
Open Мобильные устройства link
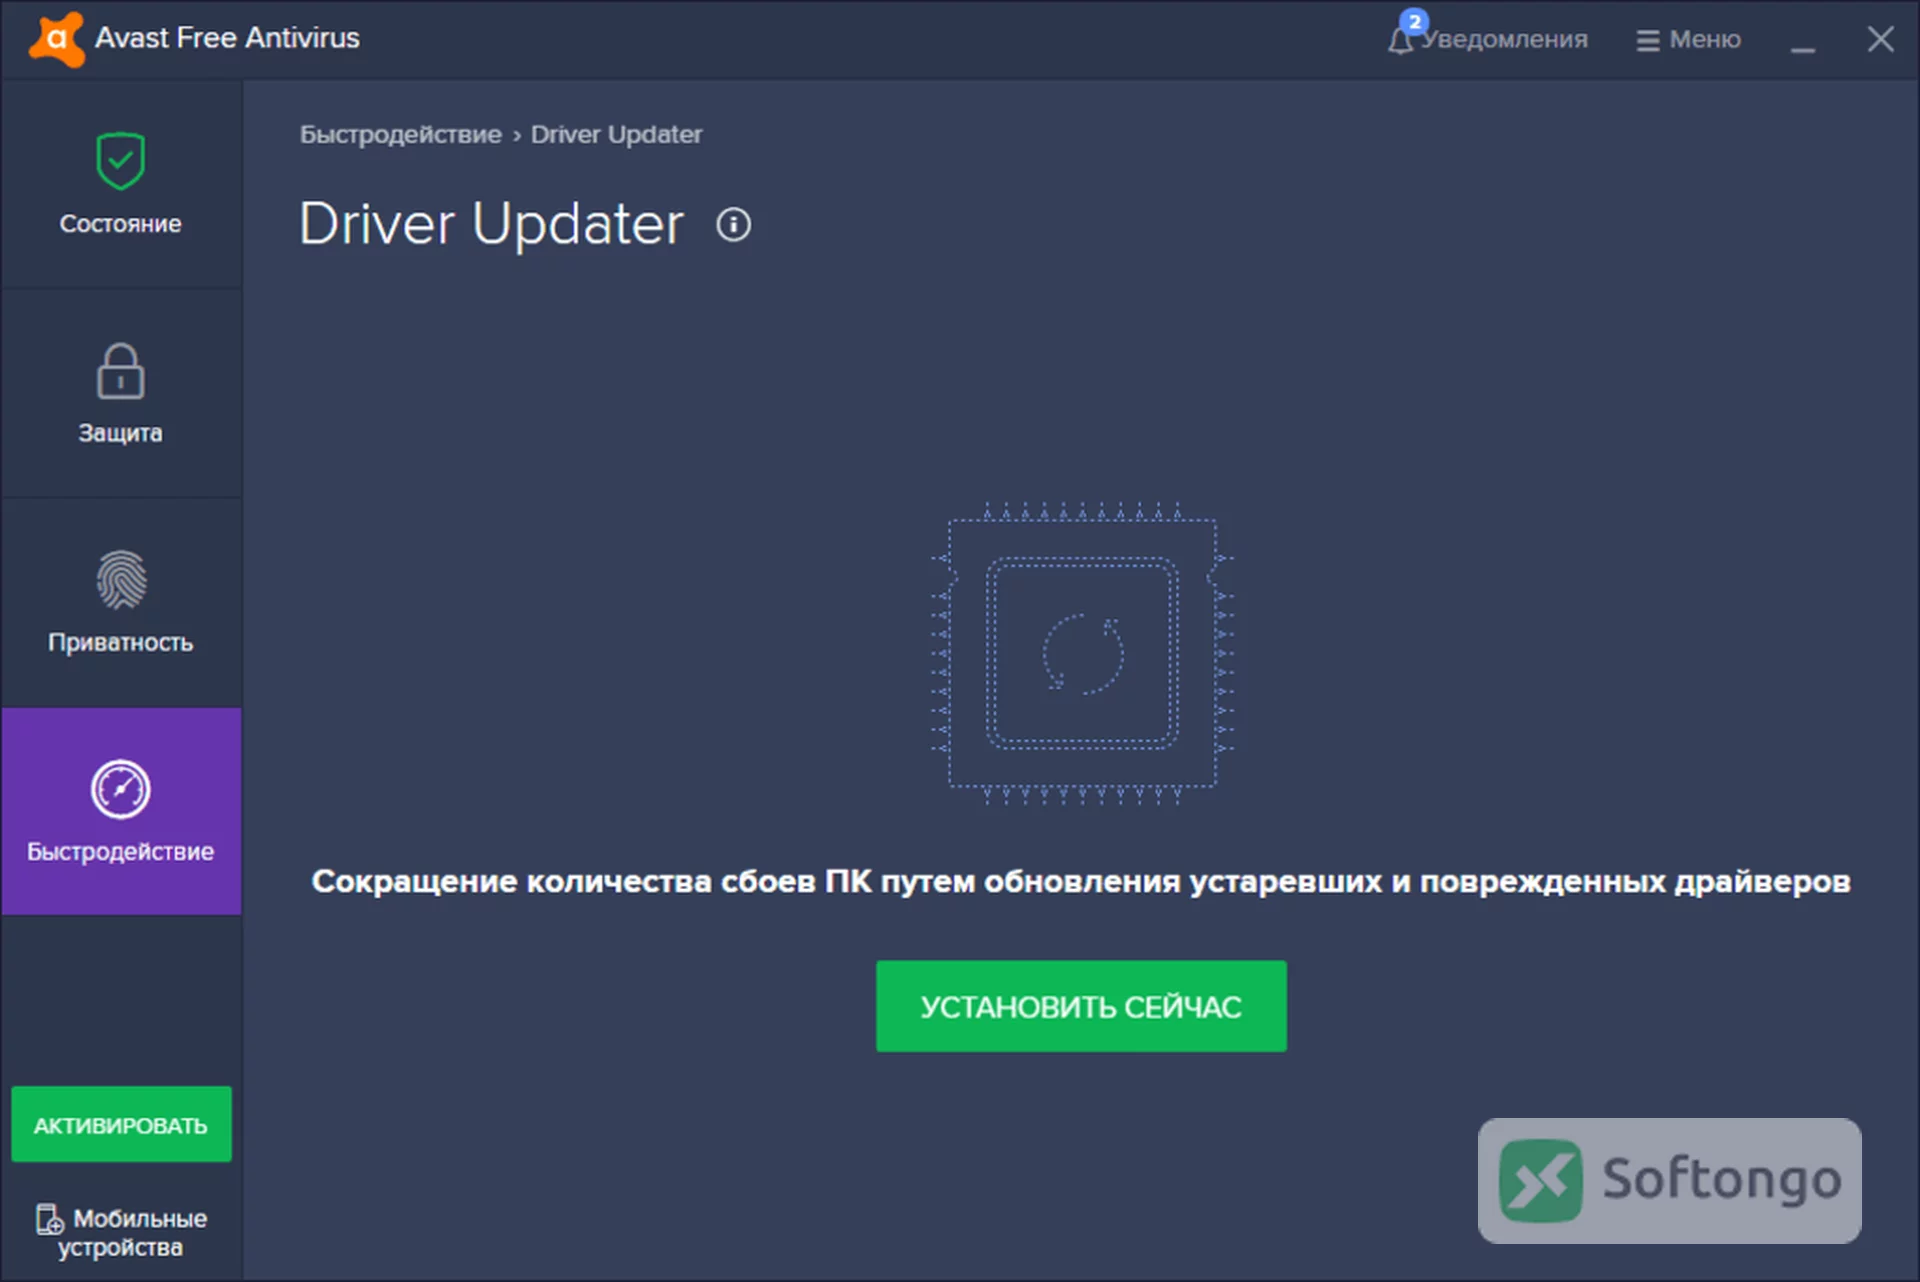pos(121,1232)
